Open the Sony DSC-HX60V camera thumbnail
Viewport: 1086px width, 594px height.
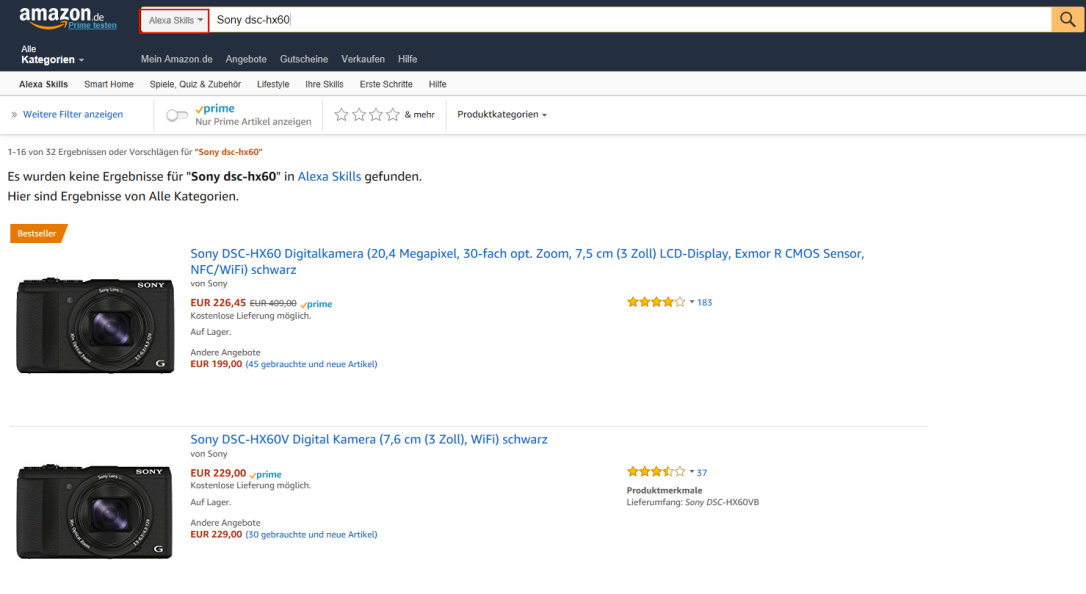95,511
